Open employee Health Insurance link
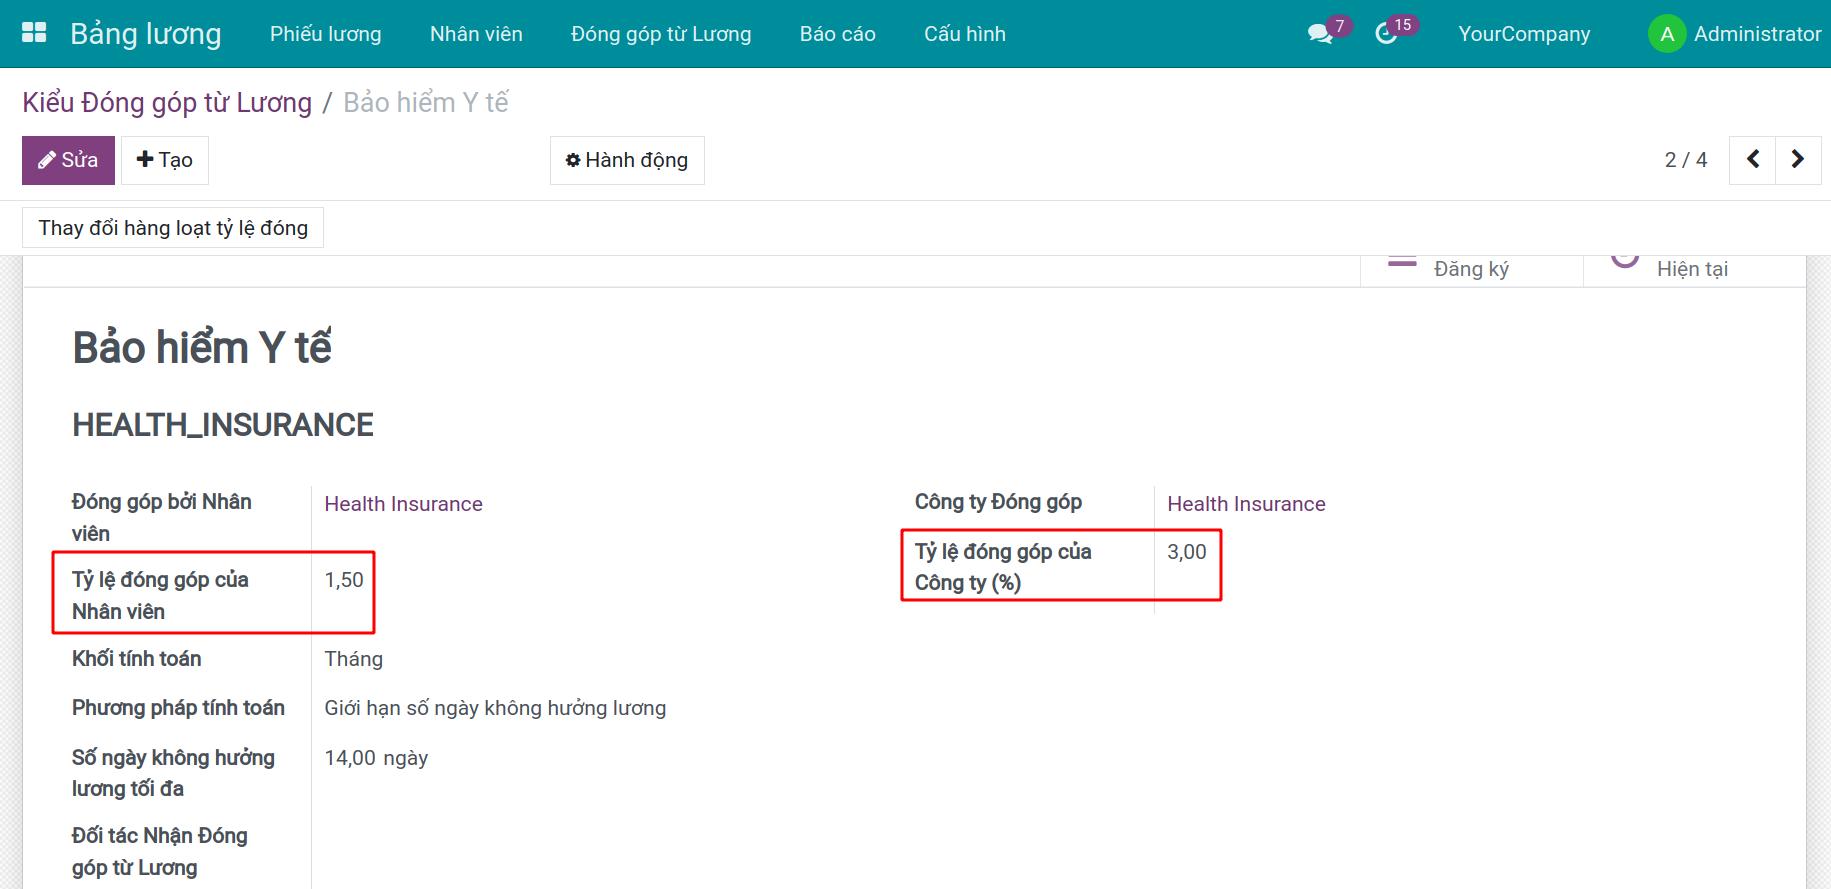Screen dimensions: 1831x889 click(403, 504)
